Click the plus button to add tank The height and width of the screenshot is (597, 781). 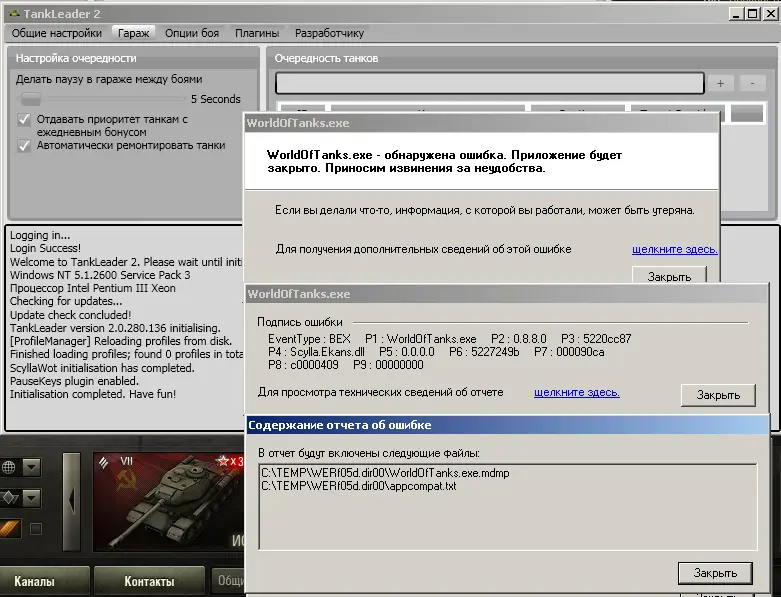[x=720, y=84]
